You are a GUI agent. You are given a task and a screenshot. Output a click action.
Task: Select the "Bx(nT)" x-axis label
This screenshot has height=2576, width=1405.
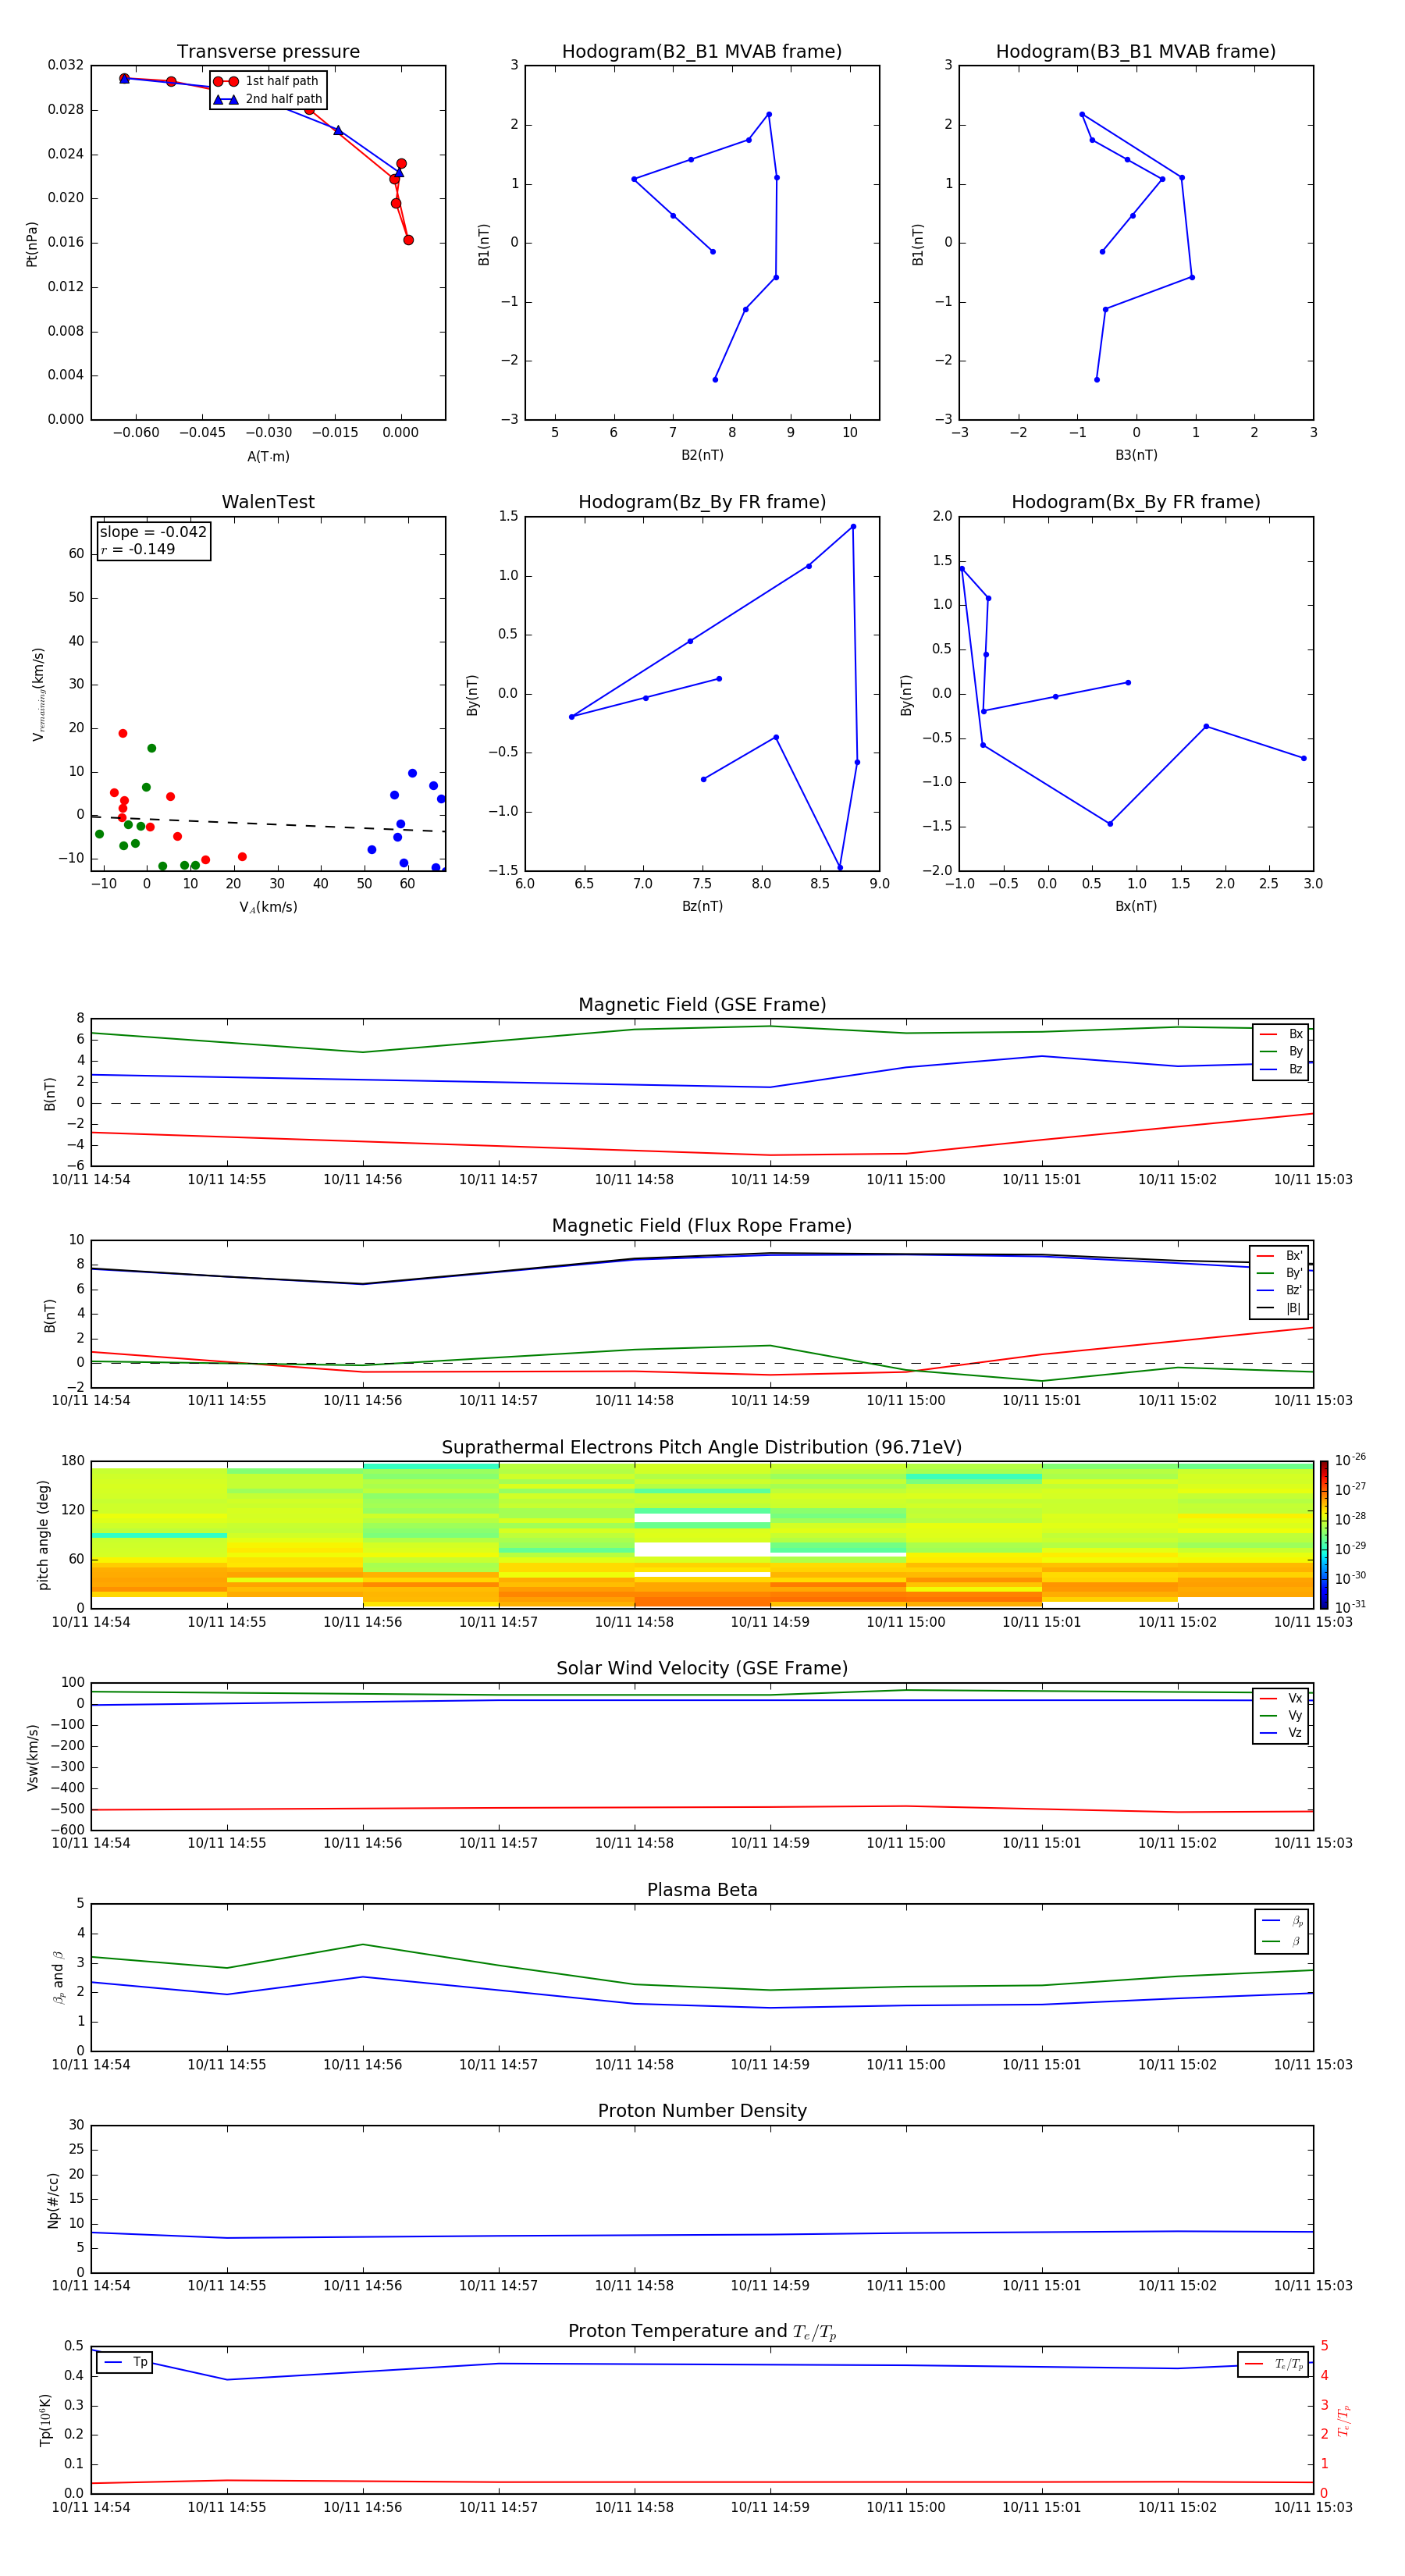pos(1136,906)
